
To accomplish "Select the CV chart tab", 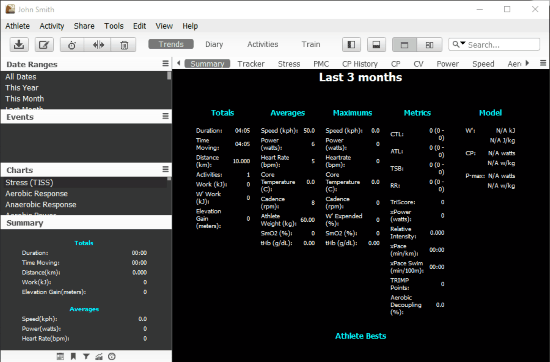I will click(418, 64).
